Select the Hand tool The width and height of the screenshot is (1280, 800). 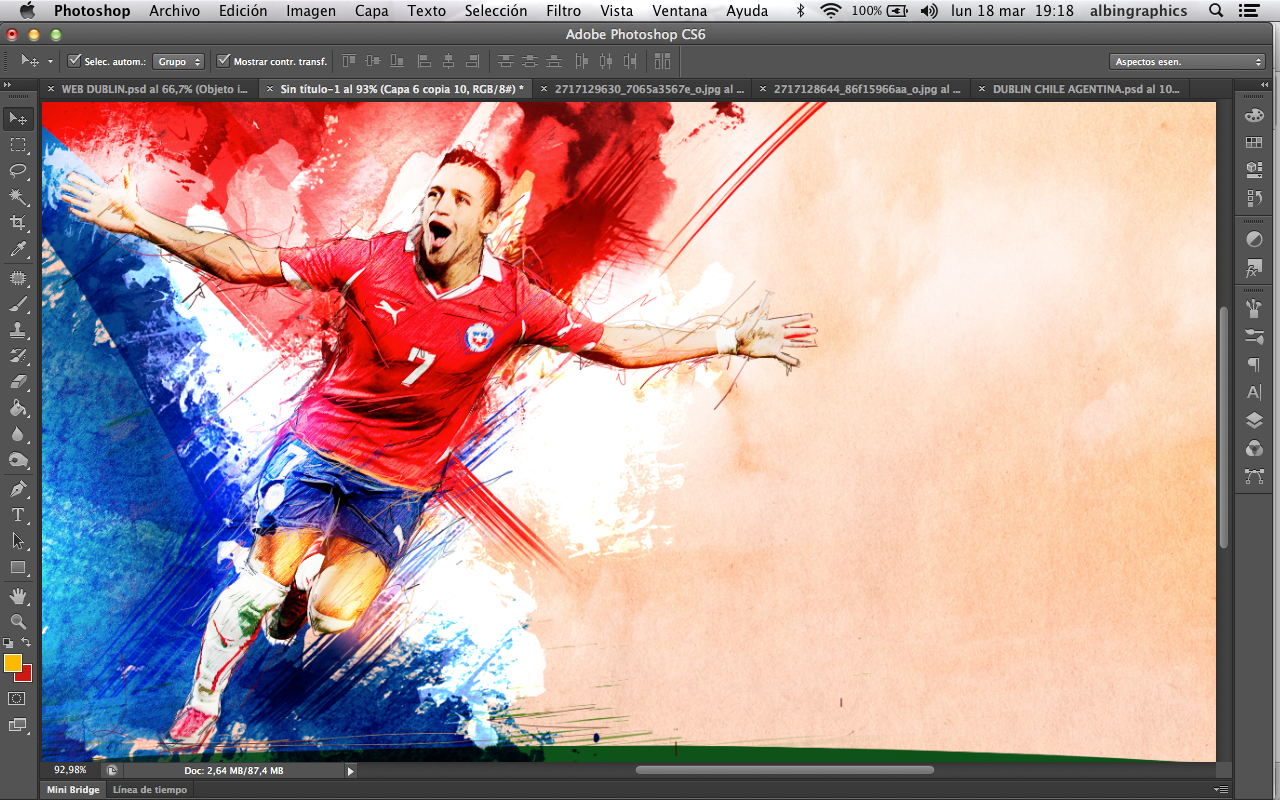point(18,596)
